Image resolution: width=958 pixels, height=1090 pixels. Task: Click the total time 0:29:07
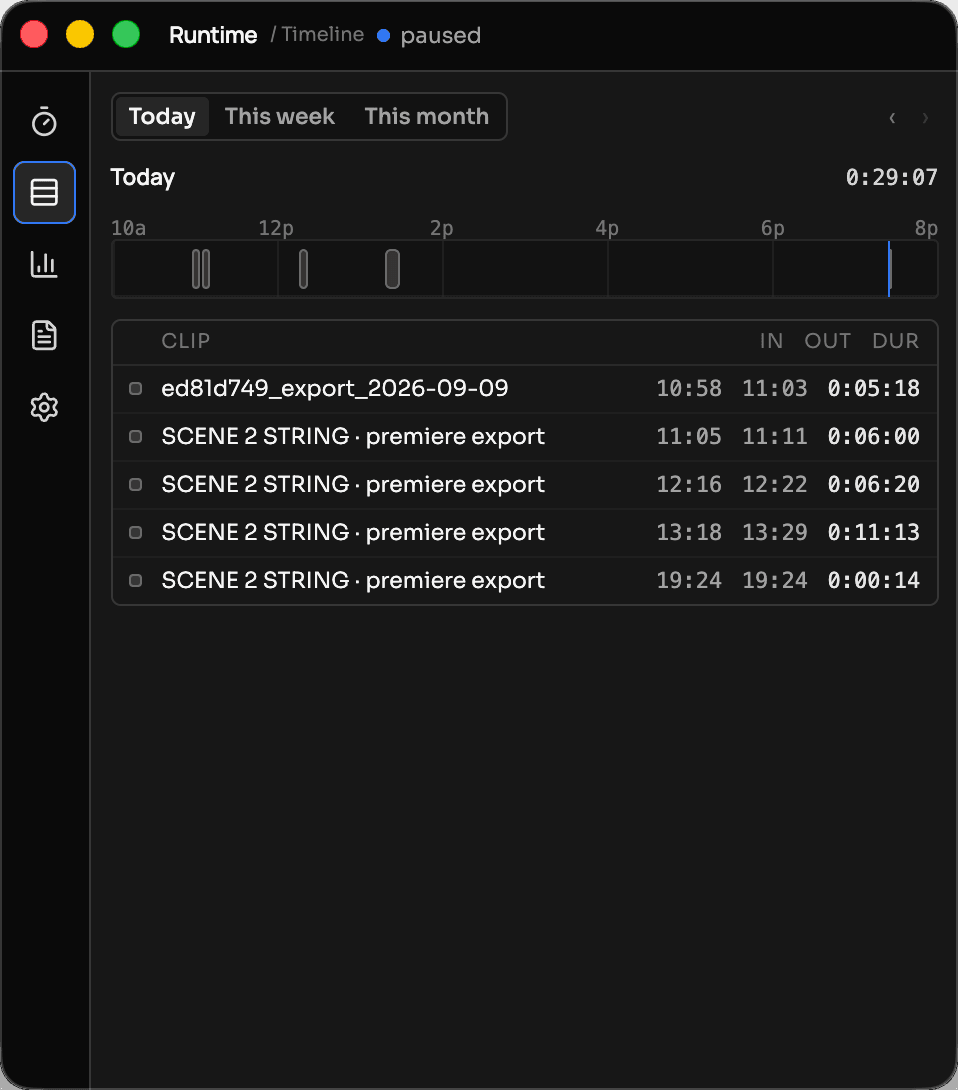tap(891, 177)
